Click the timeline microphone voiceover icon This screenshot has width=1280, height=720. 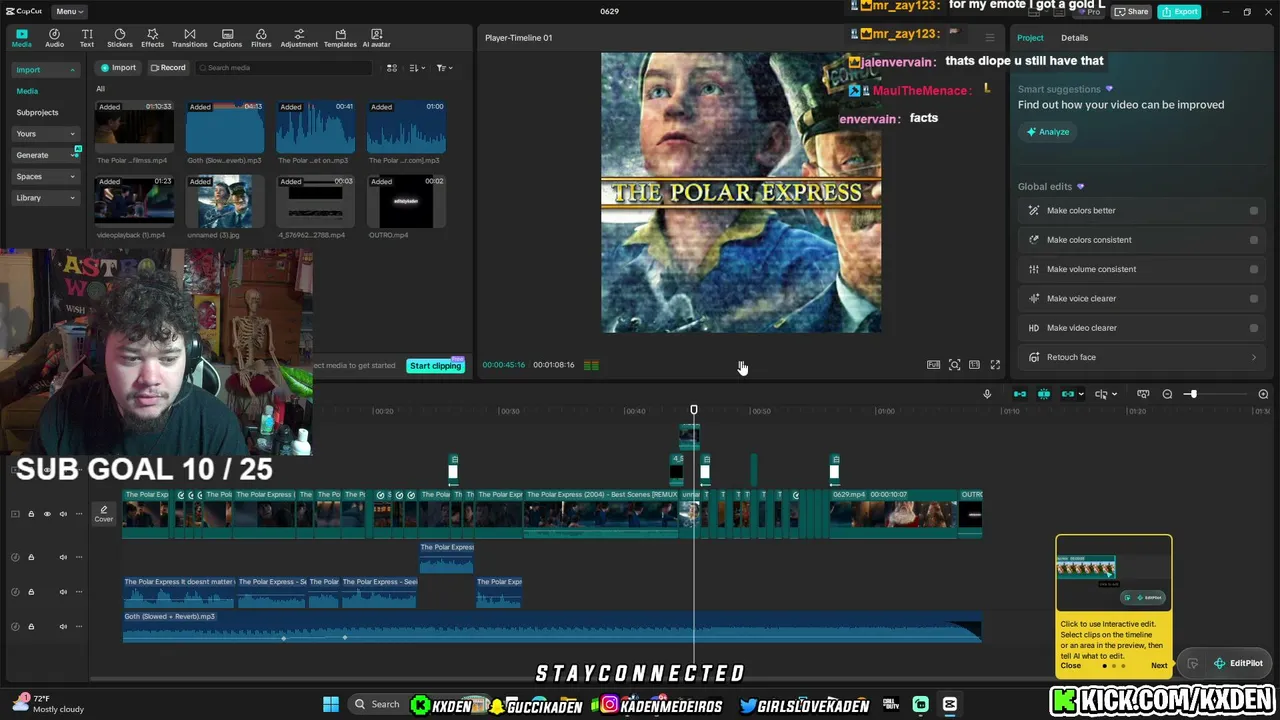pos(987,394)
